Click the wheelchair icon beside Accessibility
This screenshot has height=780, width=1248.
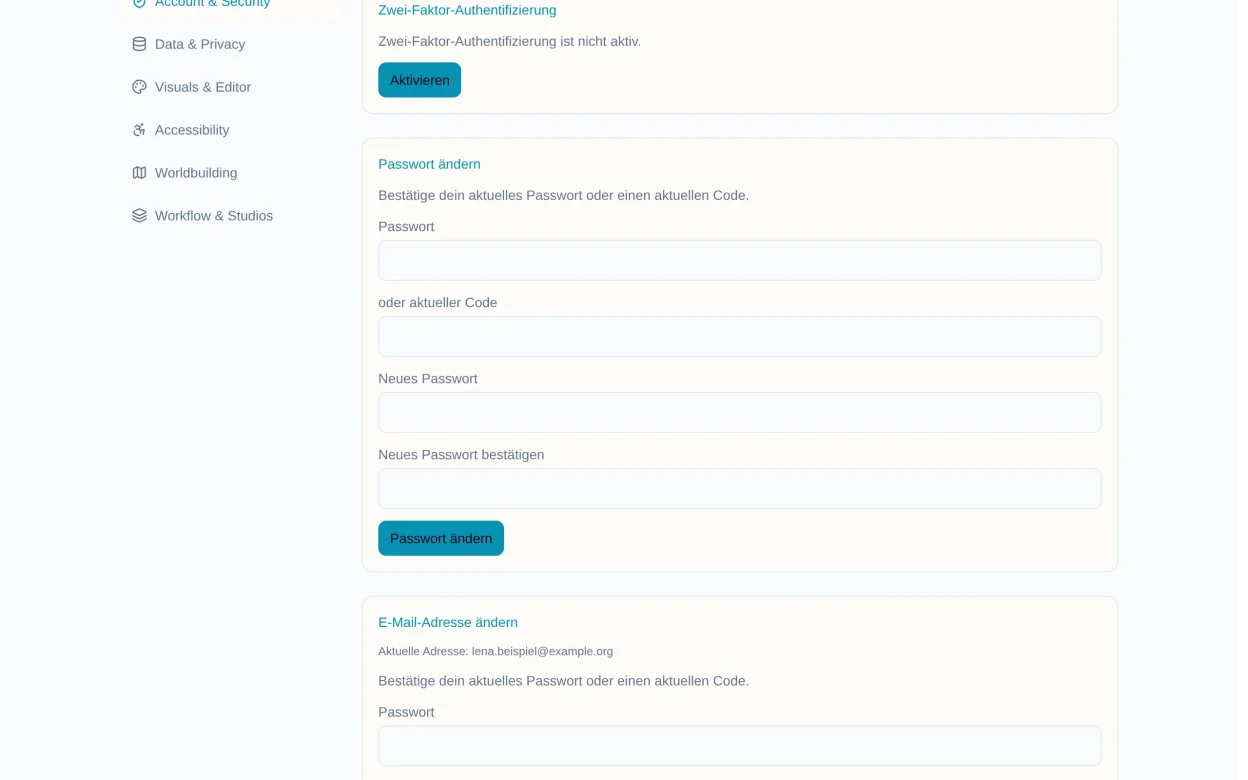(139, 130)
